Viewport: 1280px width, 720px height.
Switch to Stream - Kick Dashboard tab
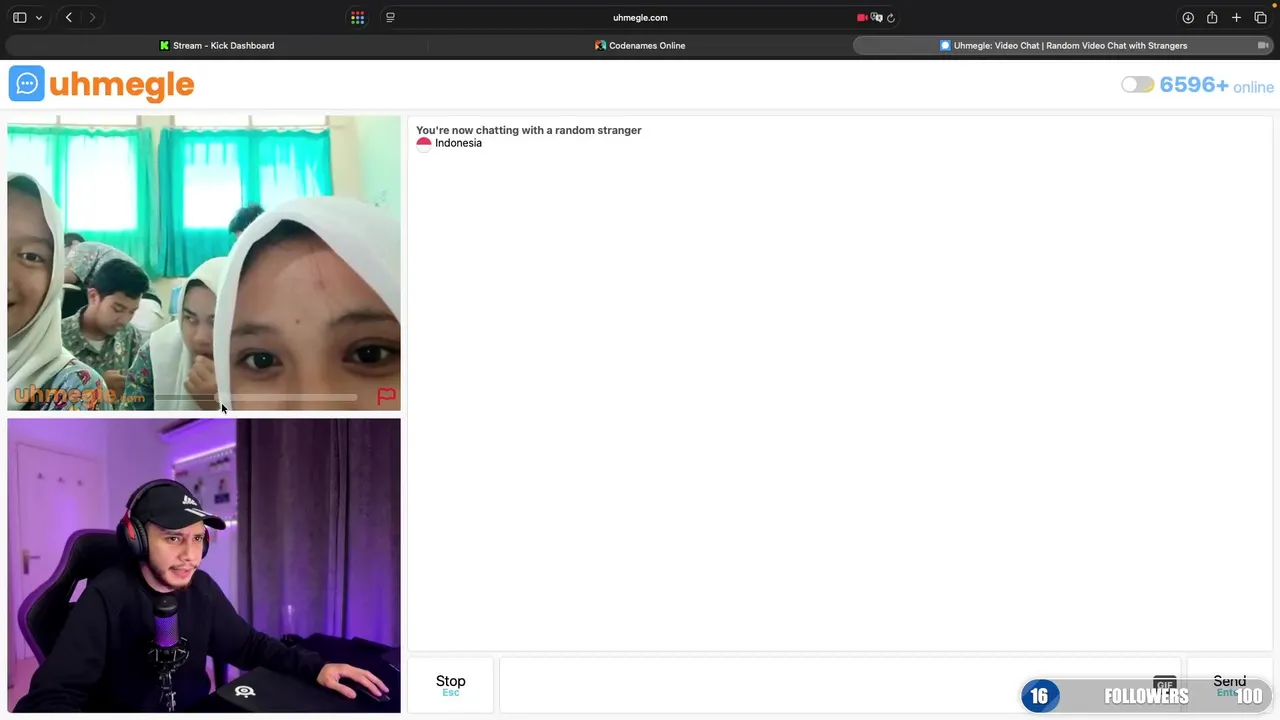click(216, 45)
